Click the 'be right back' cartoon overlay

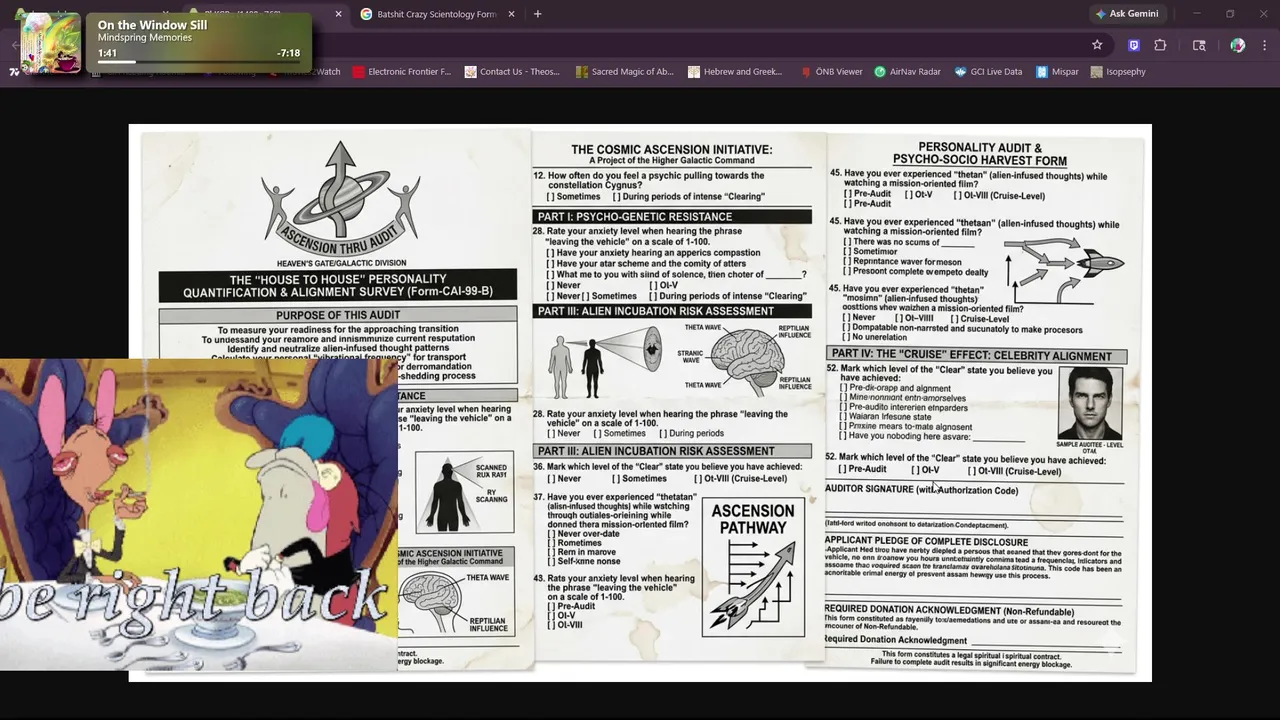click(x=199, y=515)
